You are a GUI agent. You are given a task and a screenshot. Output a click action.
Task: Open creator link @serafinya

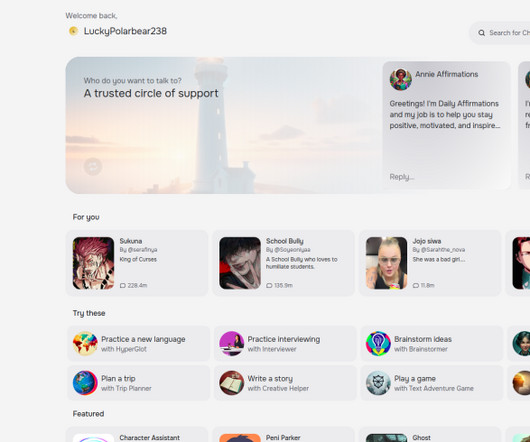(142, 250)
